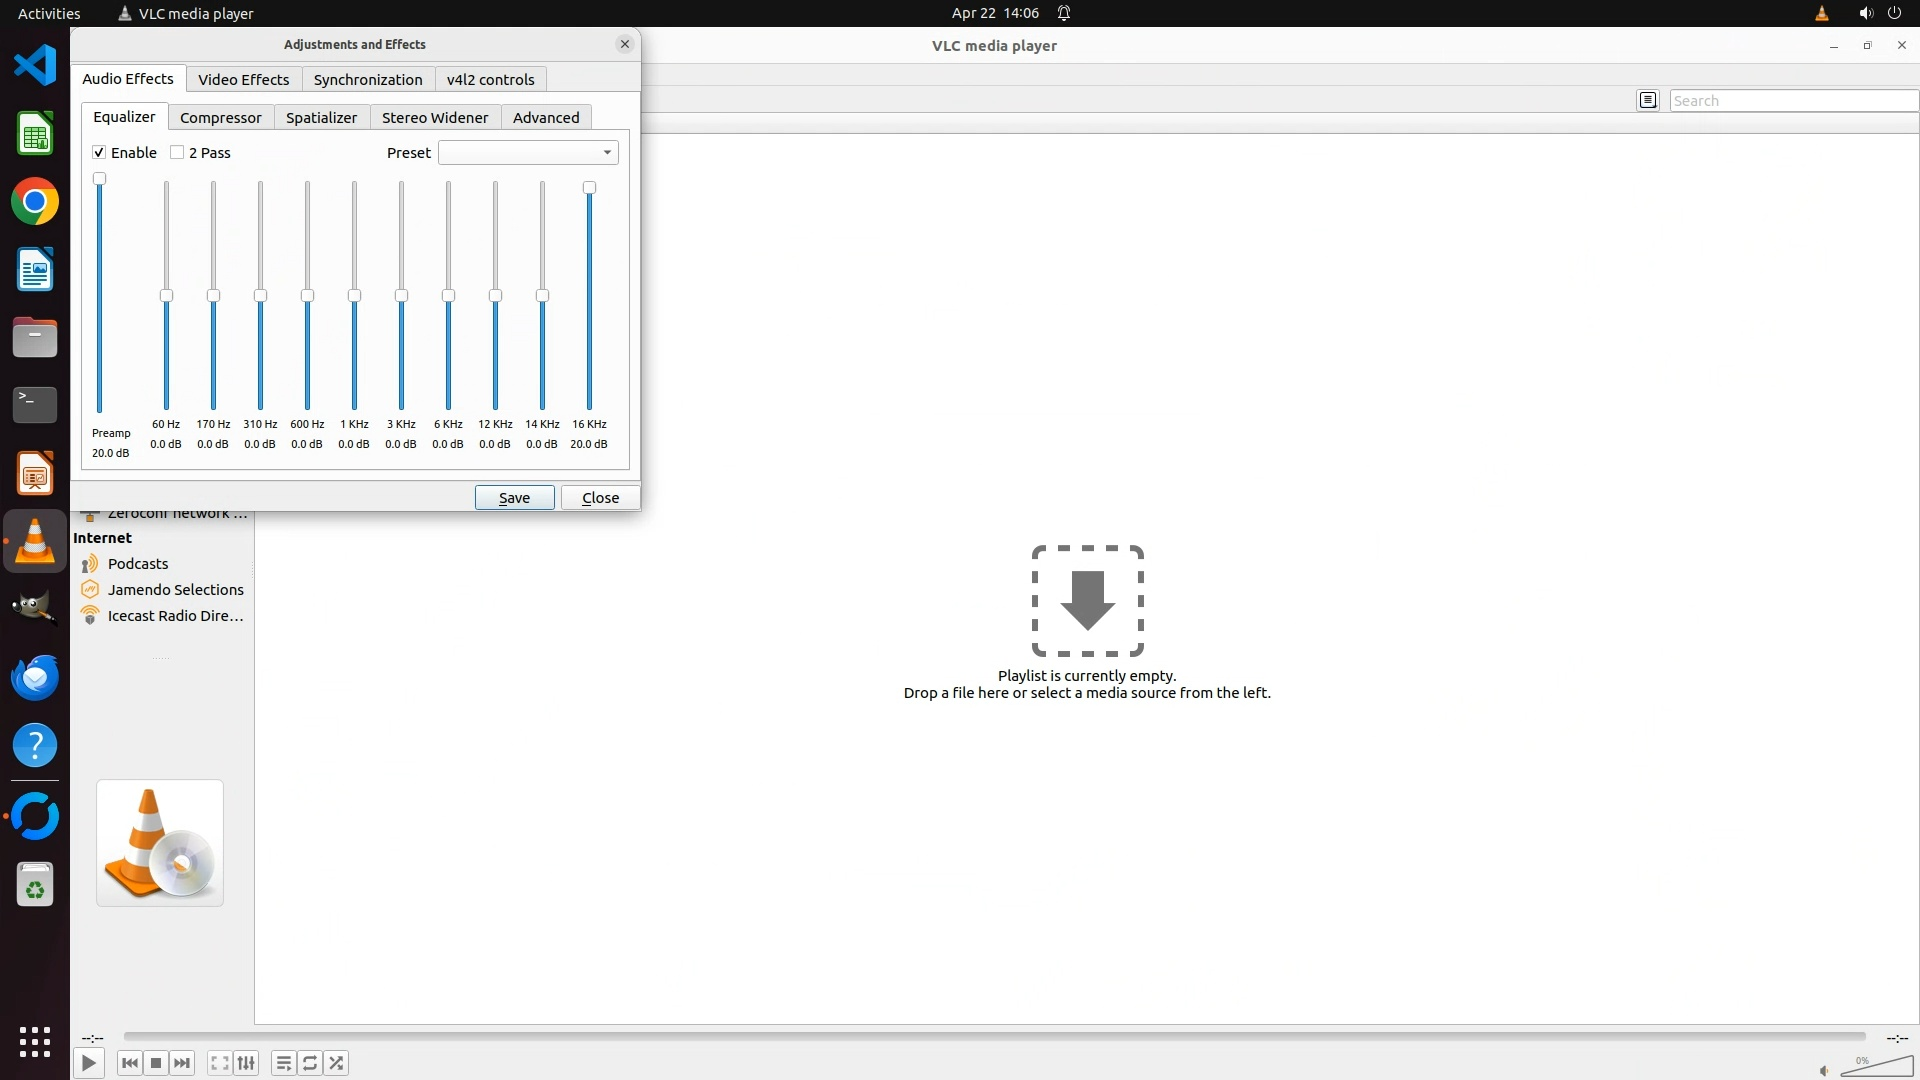The image size is (1920, 1080).
Task: Open the Compressor sub-tab
Action: point(220,117)
